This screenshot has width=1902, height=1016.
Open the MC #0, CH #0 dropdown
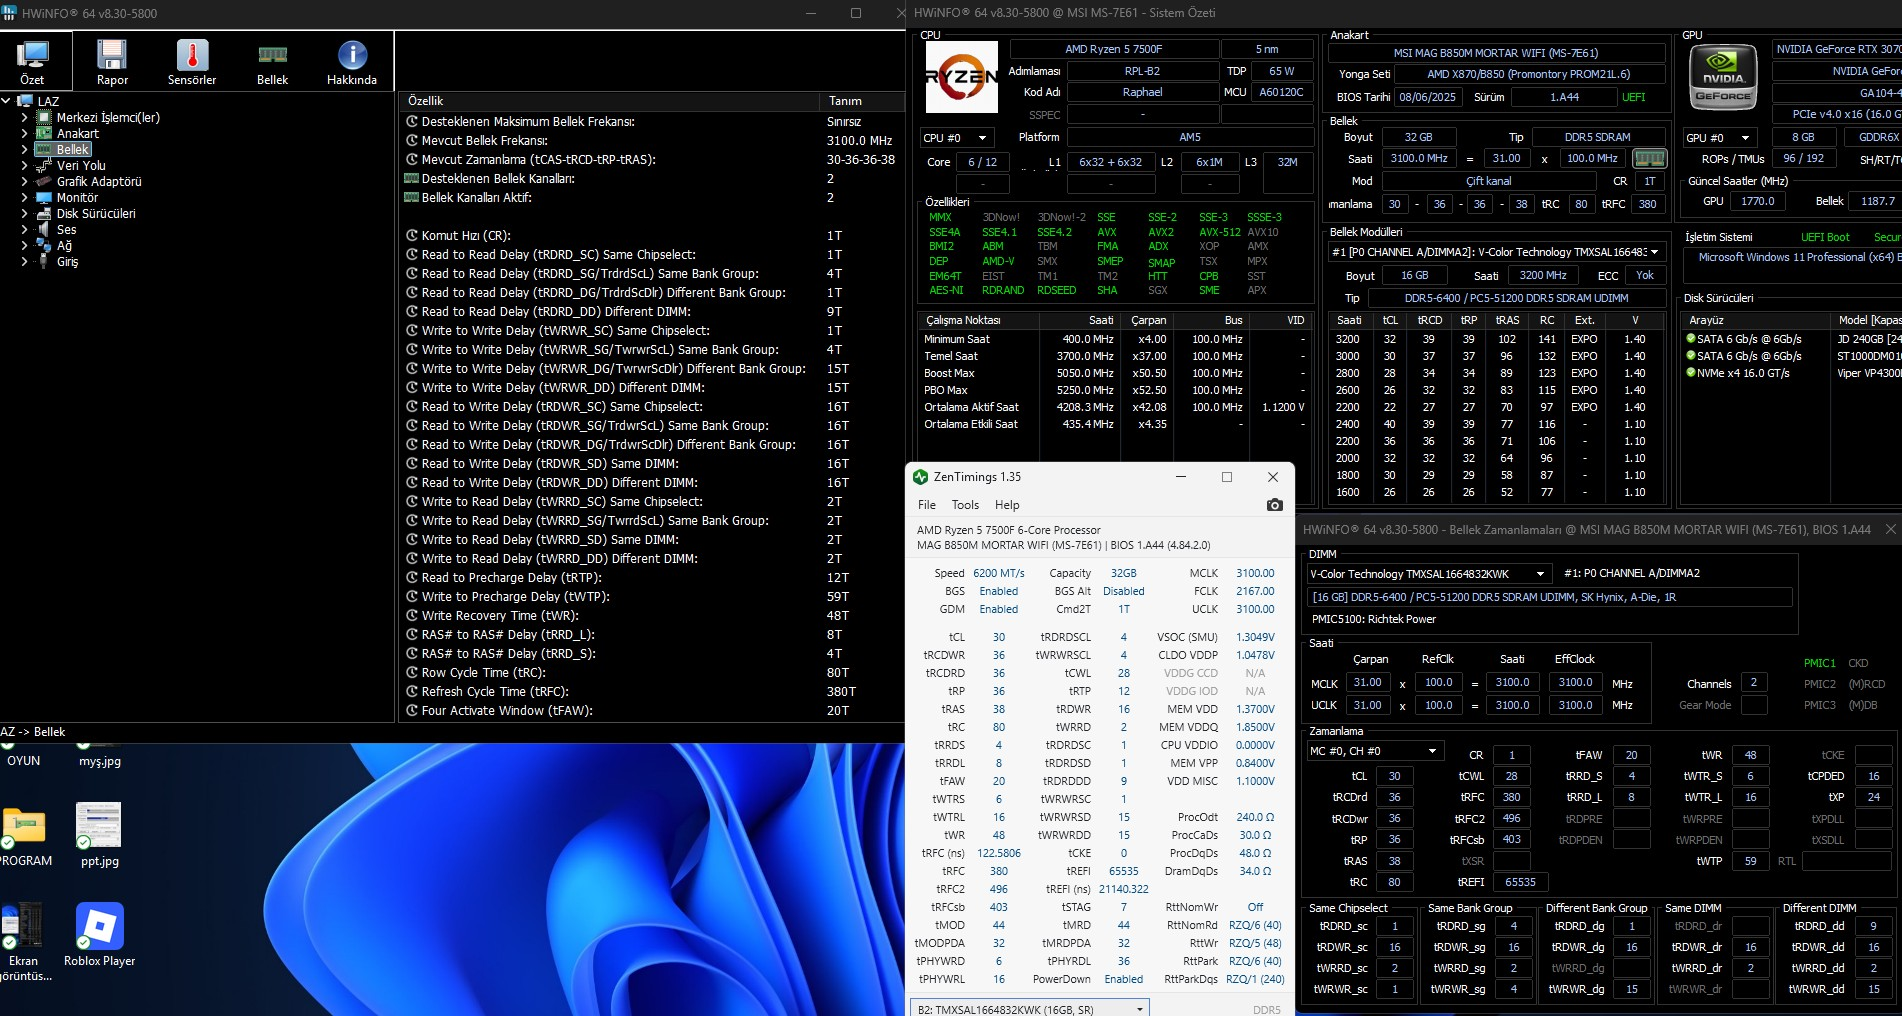(x=1375, y=751)
